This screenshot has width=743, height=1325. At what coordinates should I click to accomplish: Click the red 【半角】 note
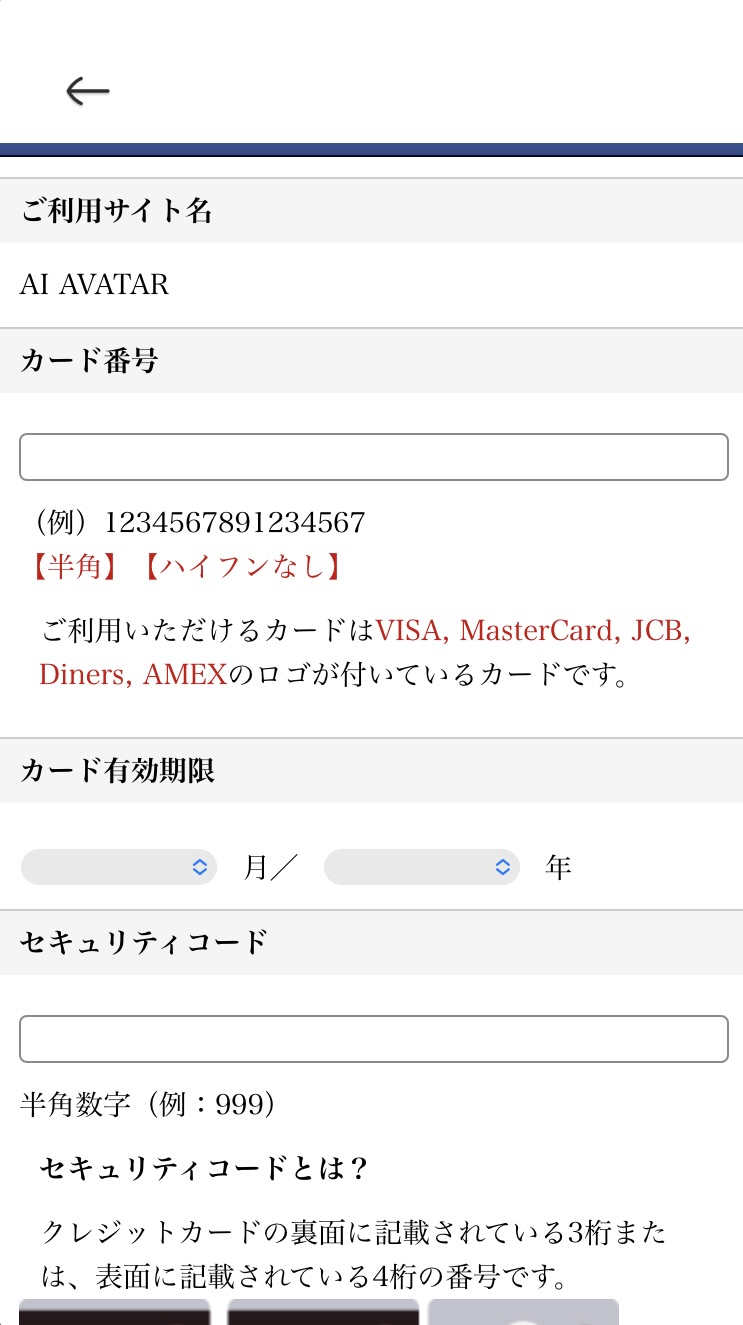75,568
